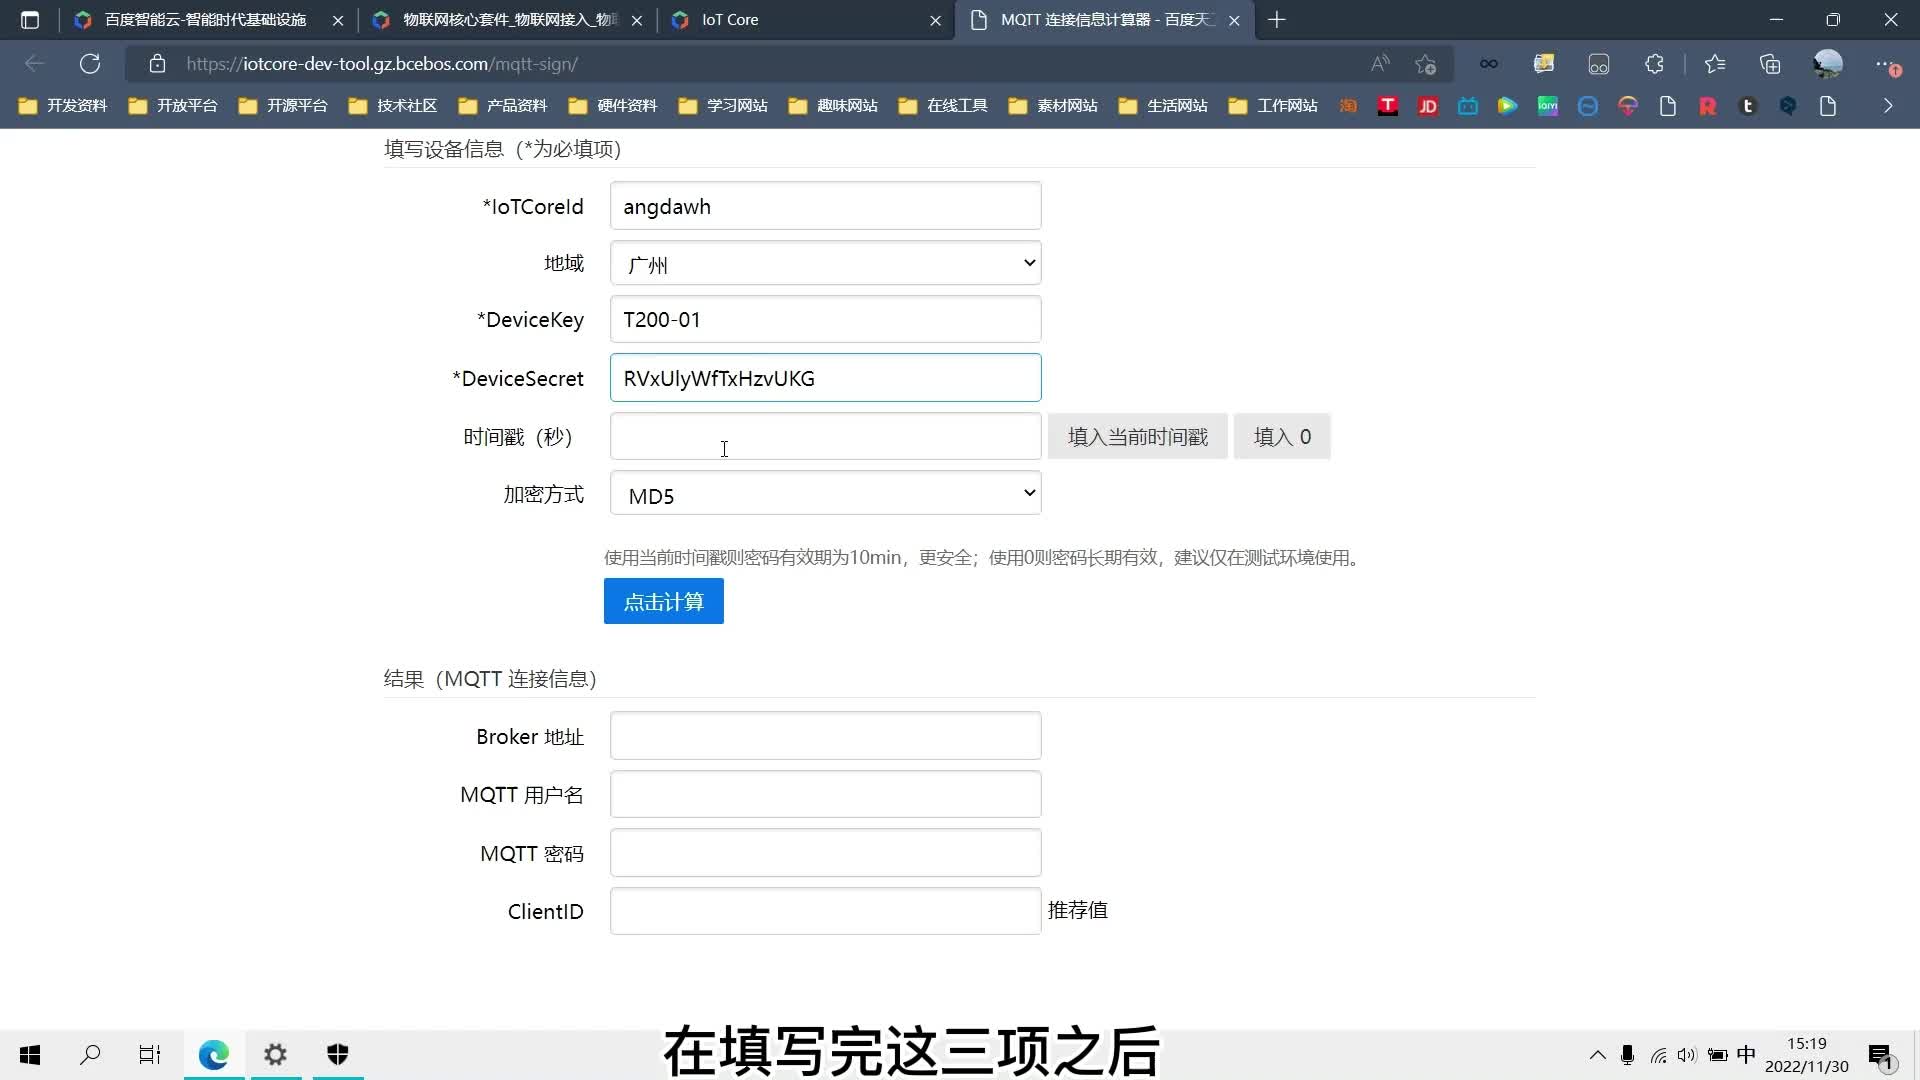
Task: Open the 加密方式 MD5 dropdown
Action: pyautogui.click(x=825, y=494)
